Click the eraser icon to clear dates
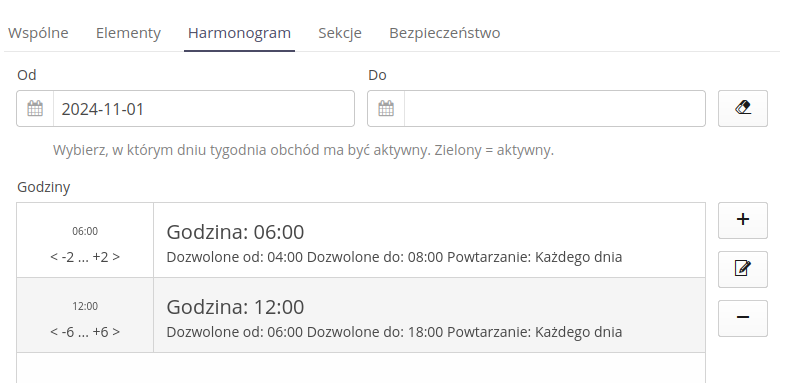787x383 pixels. coord(742,108)
